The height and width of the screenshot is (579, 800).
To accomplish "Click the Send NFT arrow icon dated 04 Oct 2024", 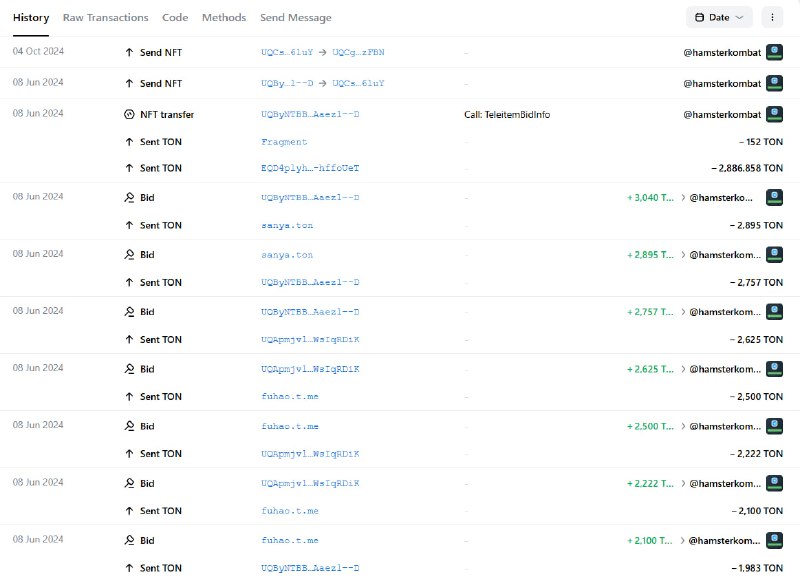I will [x=129, y=51].
